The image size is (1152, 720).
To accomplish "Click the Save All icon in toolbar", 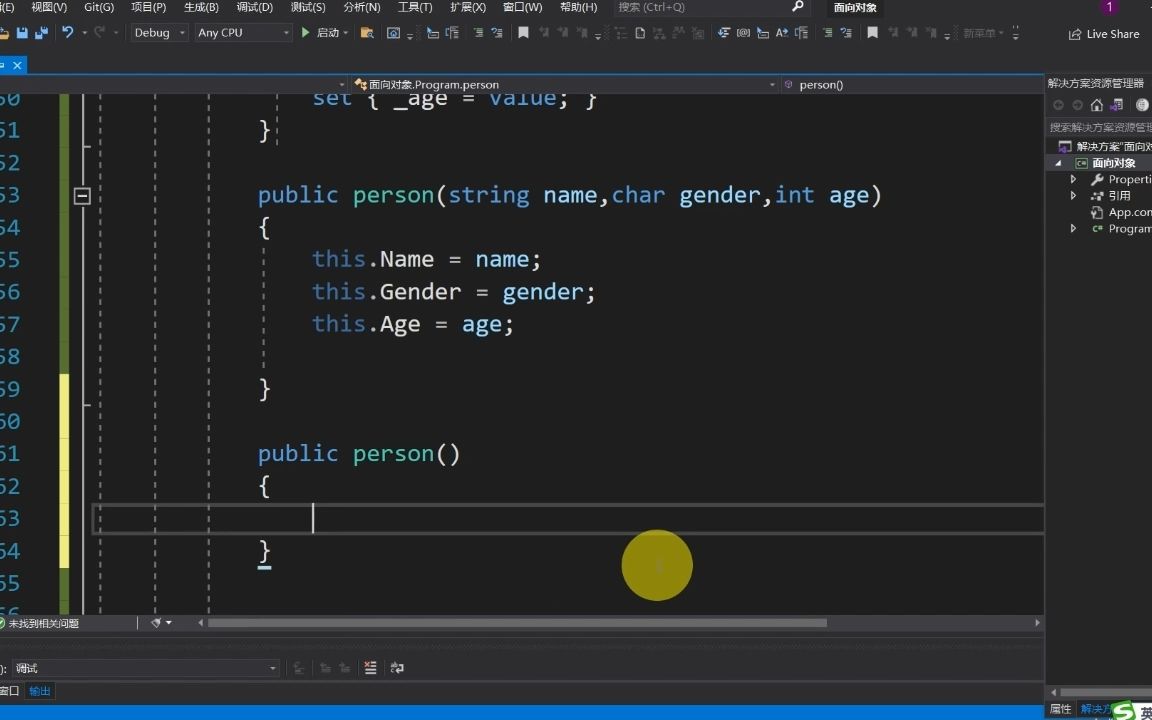I will [38, 33].
